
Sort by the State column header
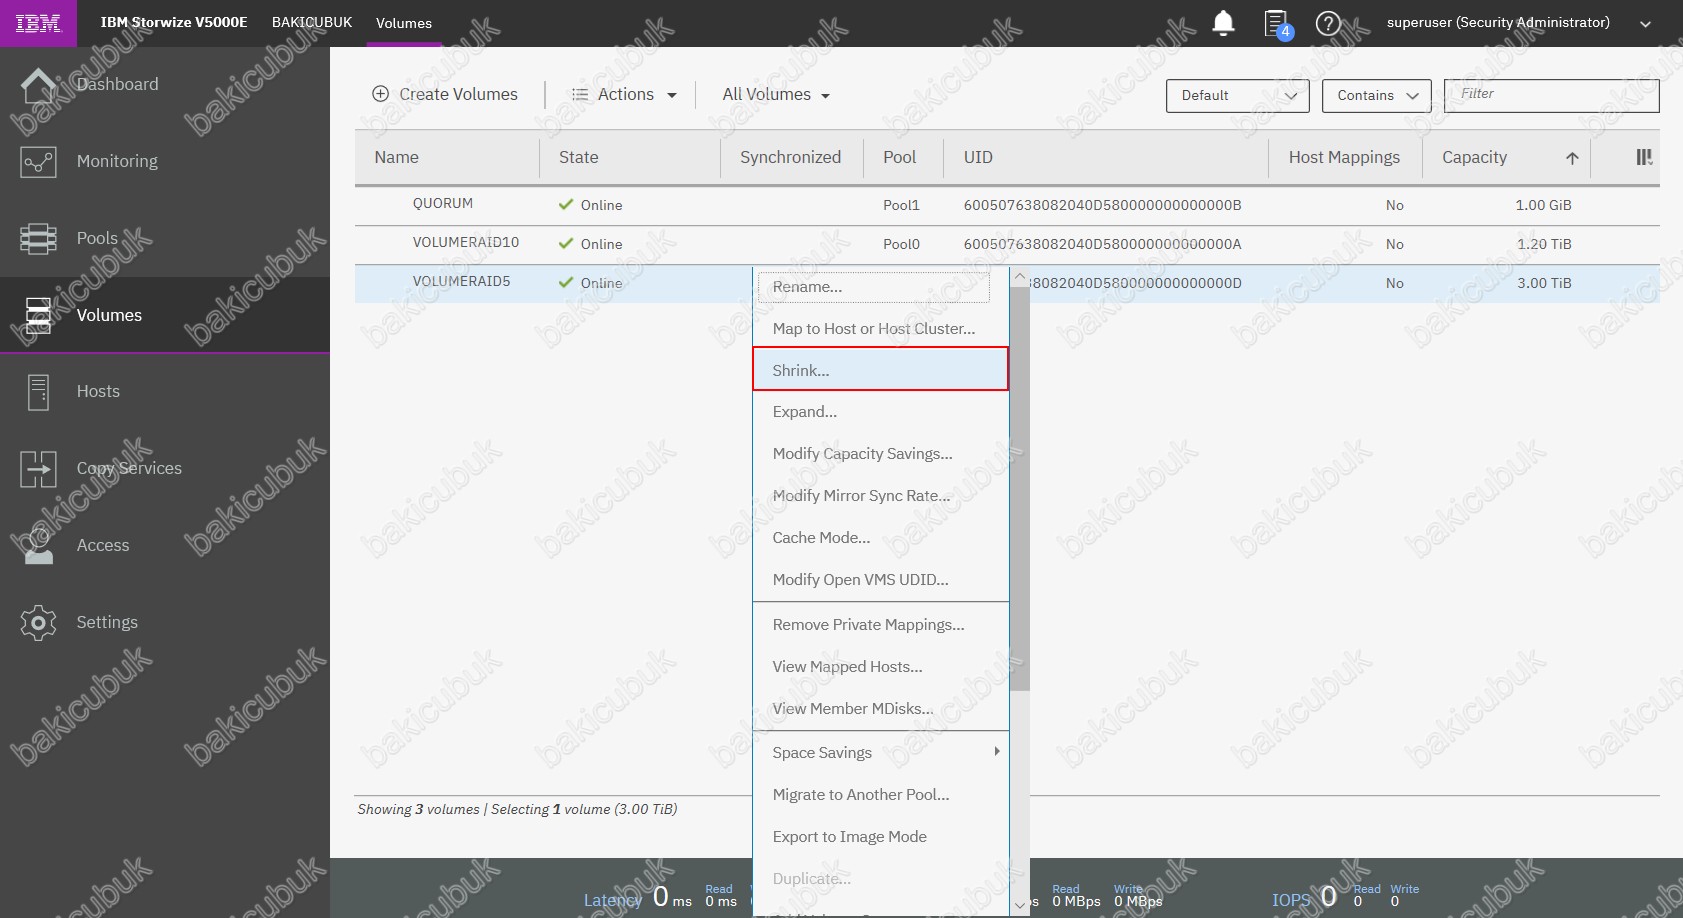coord(578,158)
